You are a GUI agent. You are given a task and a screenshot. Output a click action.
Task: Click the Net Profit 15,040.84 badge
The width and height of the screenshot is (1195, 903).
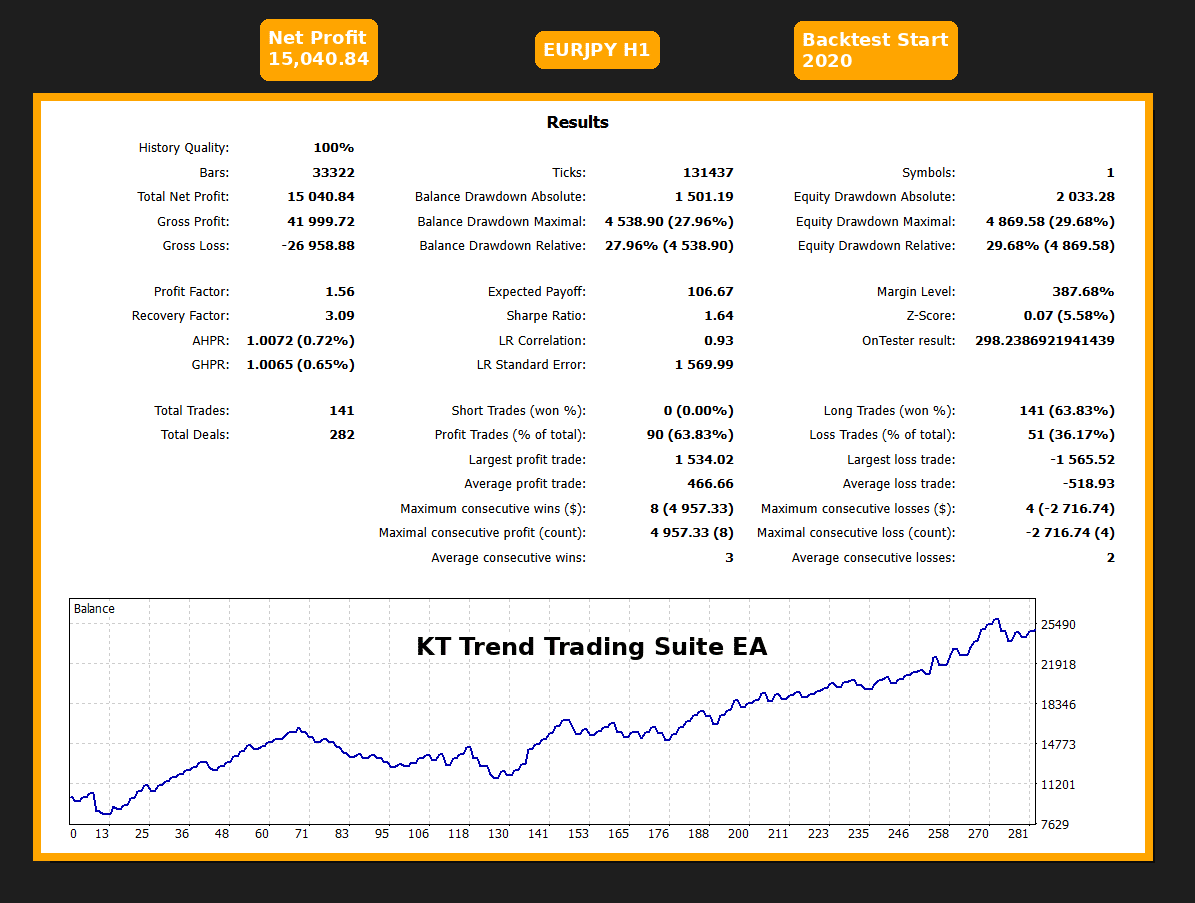319,50
